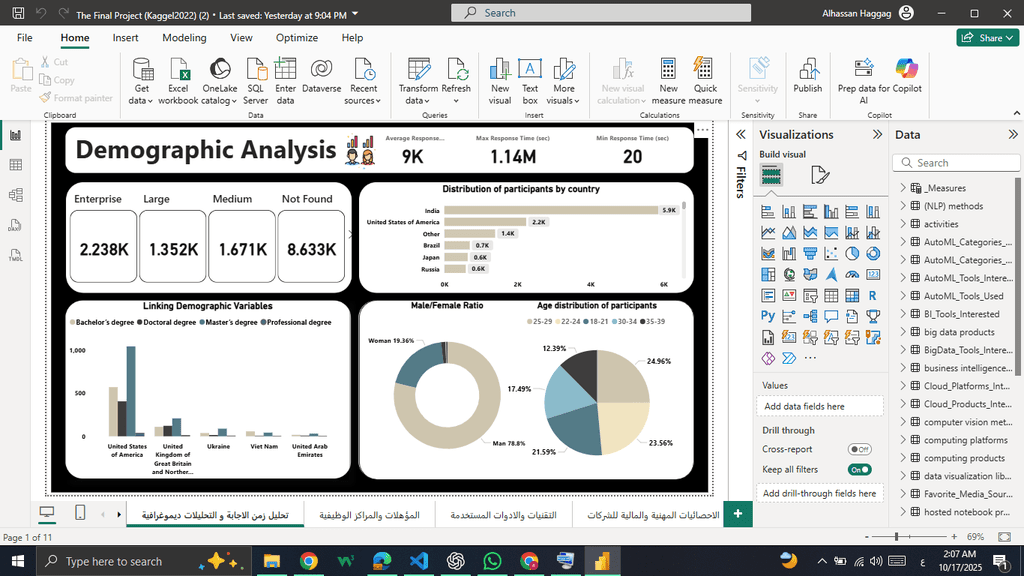
Task: Click the Share button
Action: click(988, 38)
